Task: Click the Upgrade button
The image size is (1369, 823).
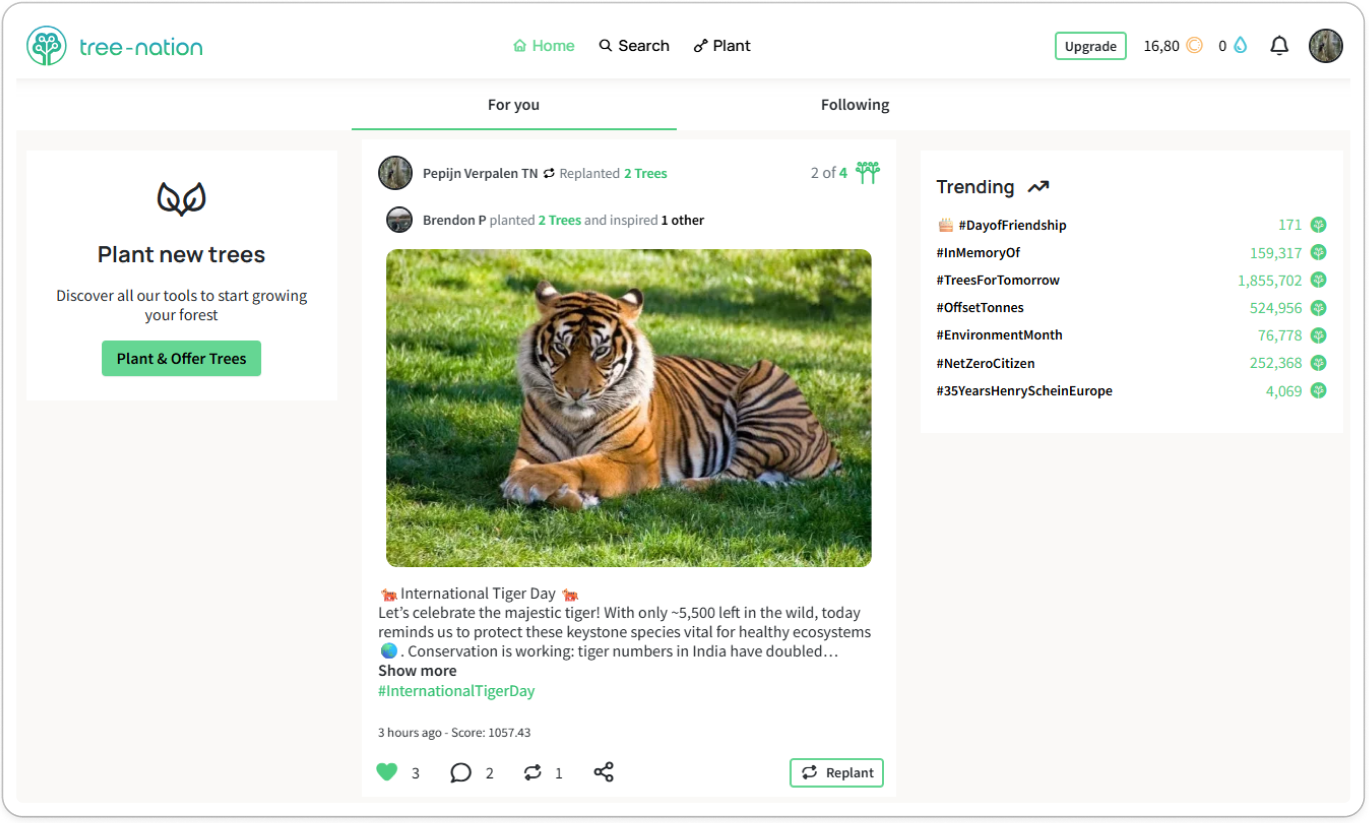Action: click(1090, 46)
